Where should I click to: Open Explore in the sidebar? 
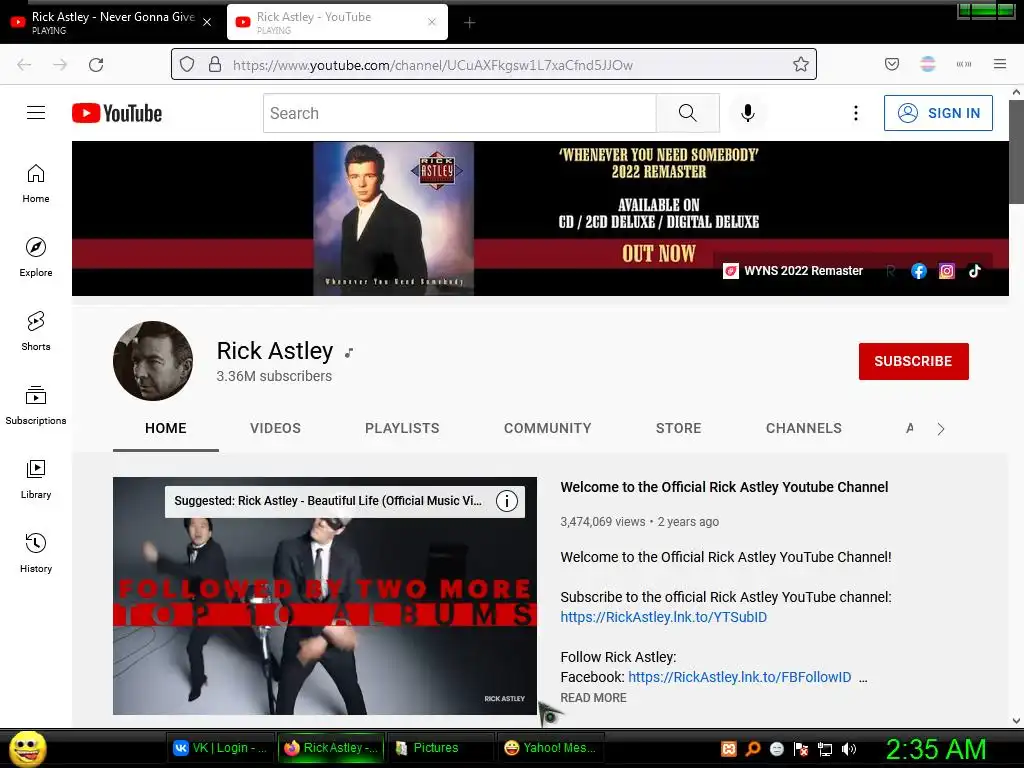(36, 257)
